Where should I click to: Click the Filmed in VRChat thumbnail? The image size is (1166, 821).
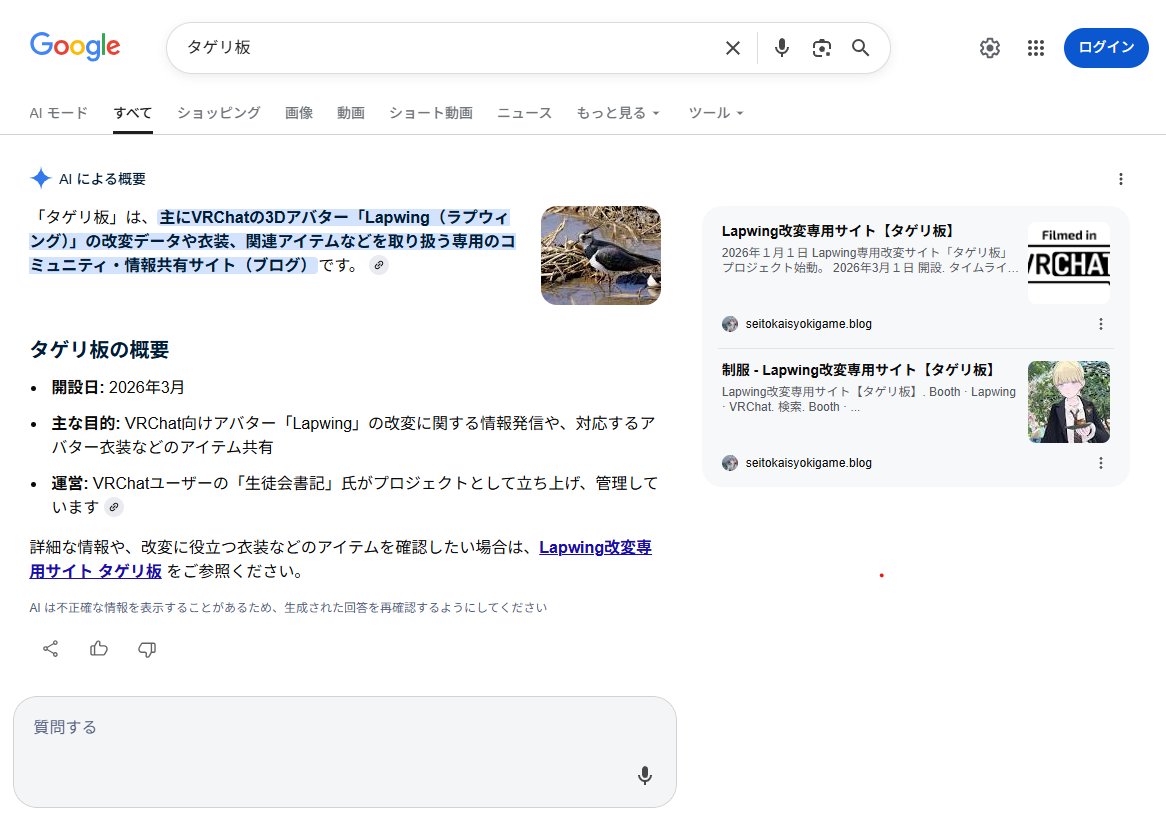[x=1069, y=263]
